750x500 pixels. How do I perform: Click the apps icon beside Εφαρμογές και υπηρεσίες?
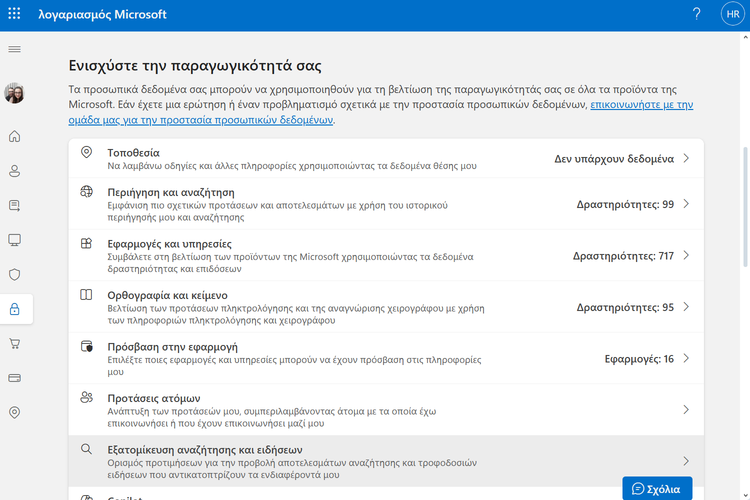86,243
